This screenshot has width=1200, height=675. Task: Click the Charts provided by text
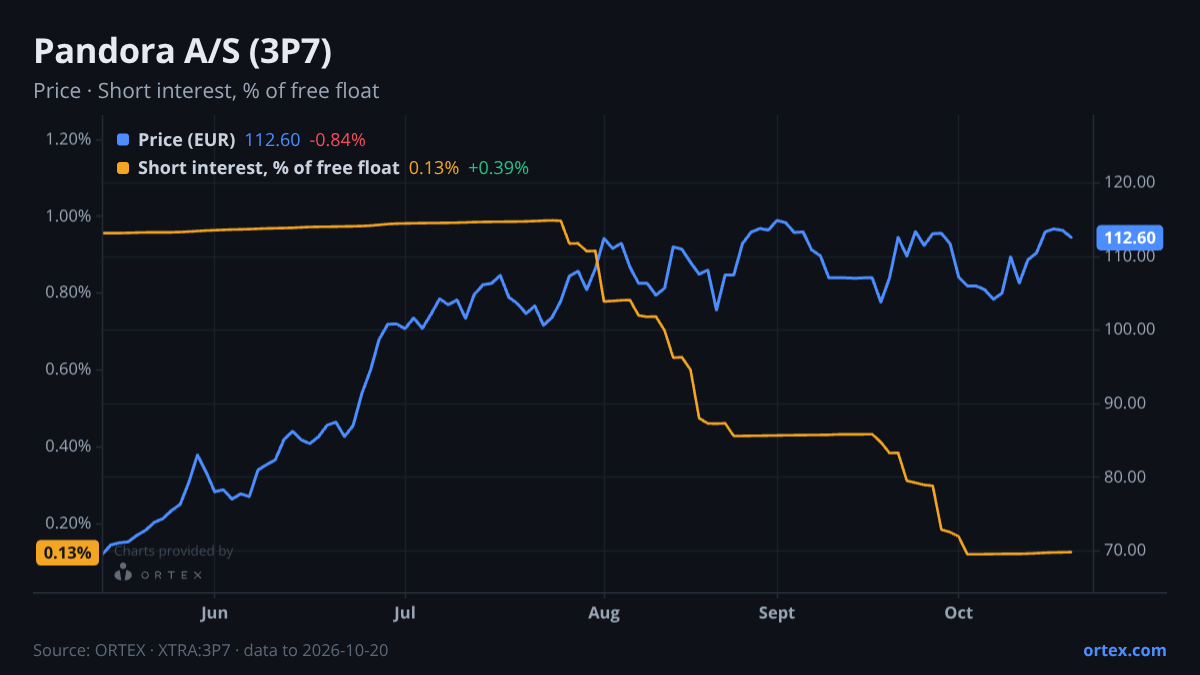173,551
